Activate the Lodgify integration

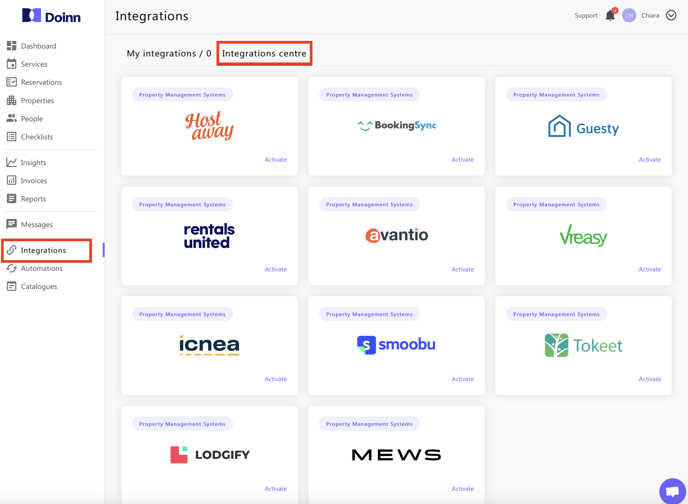[276, 489]
